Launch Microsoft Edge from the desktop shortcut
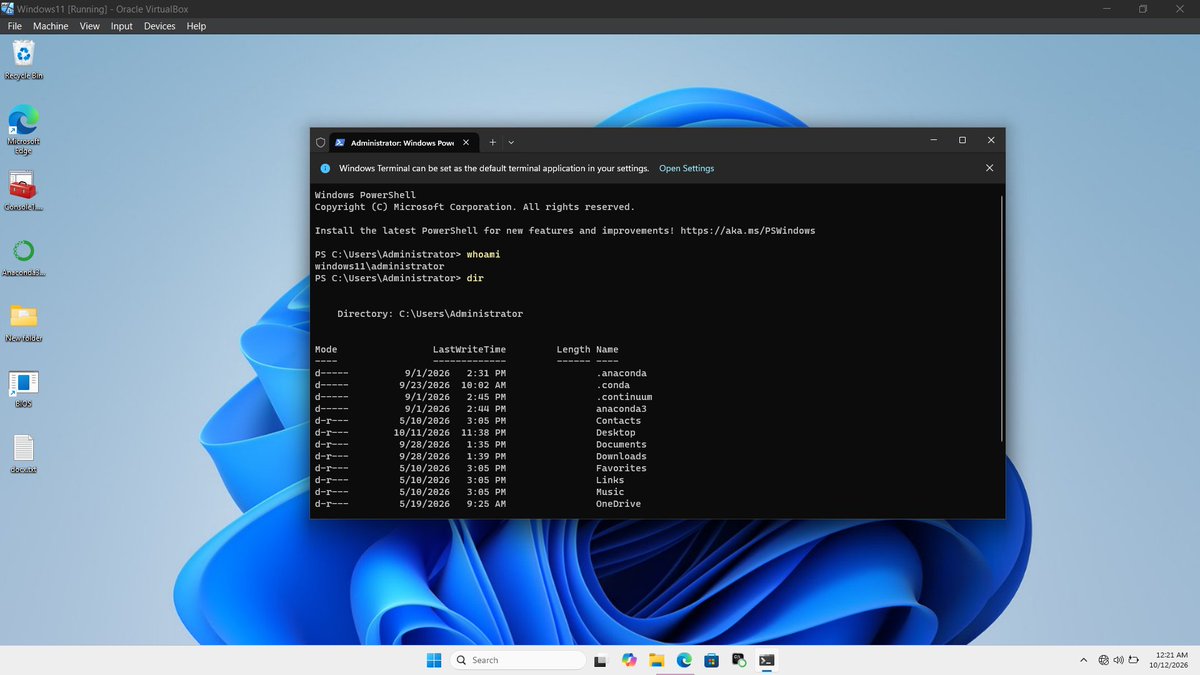Viewport: 1200px width, 675px height. 24,130
